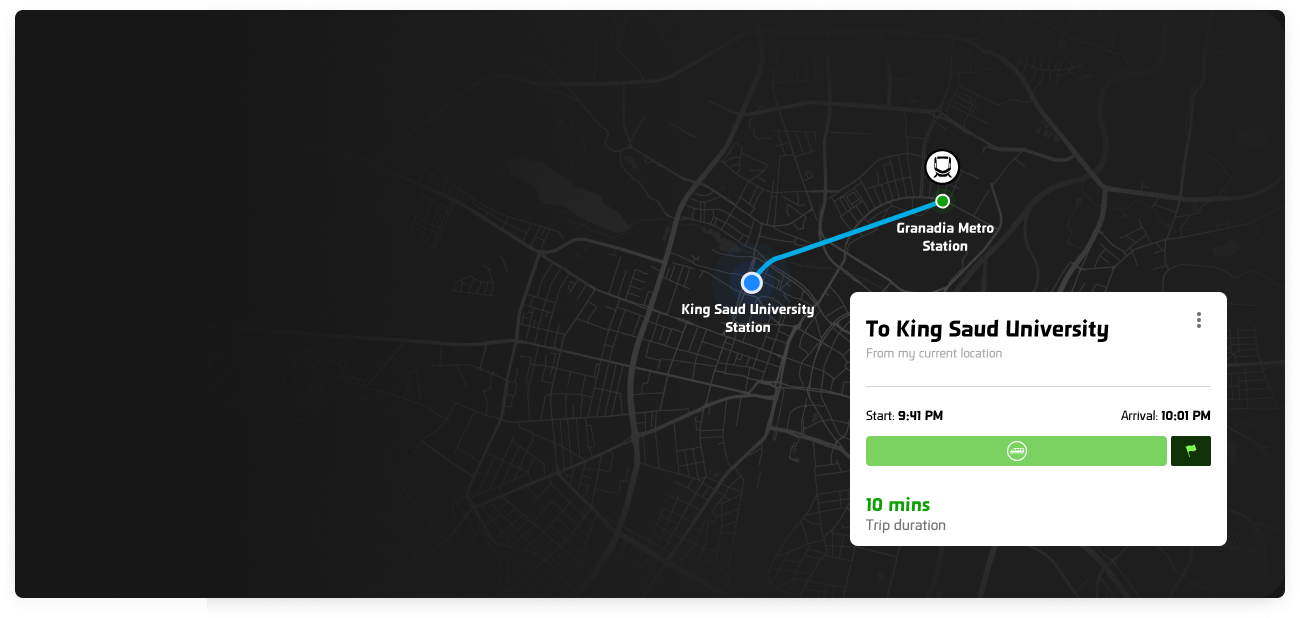Click the metro icon inside the green bar
This screenshot has width=1300, height=618.
pyautogui.click(x=1016, y=451)
